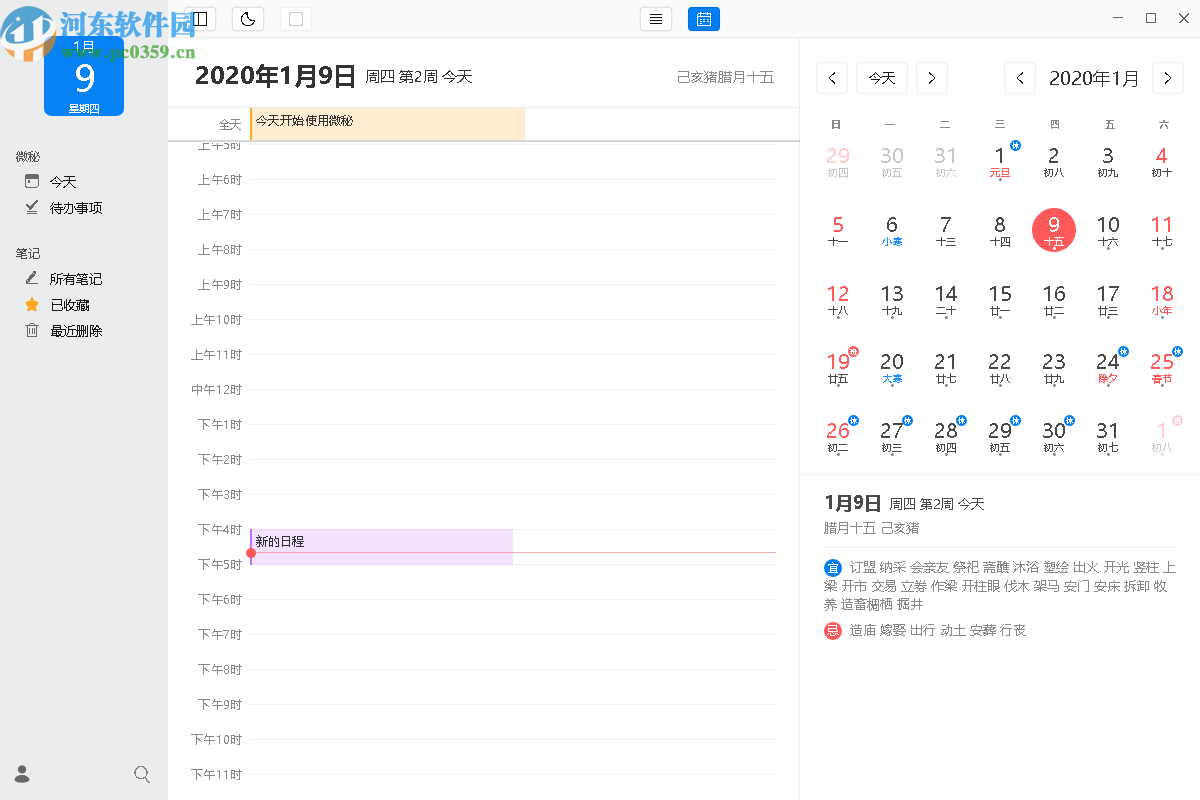Select January 1 元旦 in mini calendar
Viewport: 1200px width, 800px height.
click(x=1000, y=161)
